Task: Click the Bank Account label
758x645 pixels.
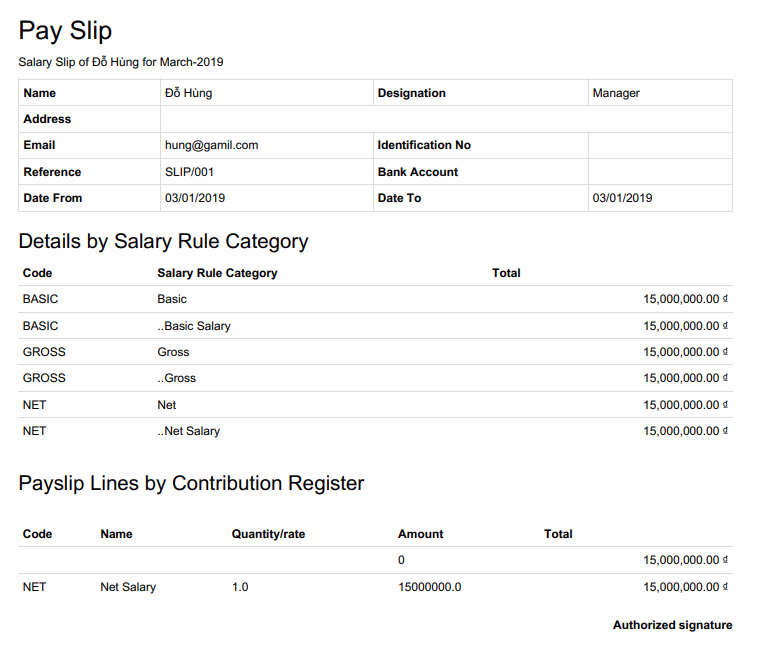Action: pyautogui.click(x=418, y=172)
